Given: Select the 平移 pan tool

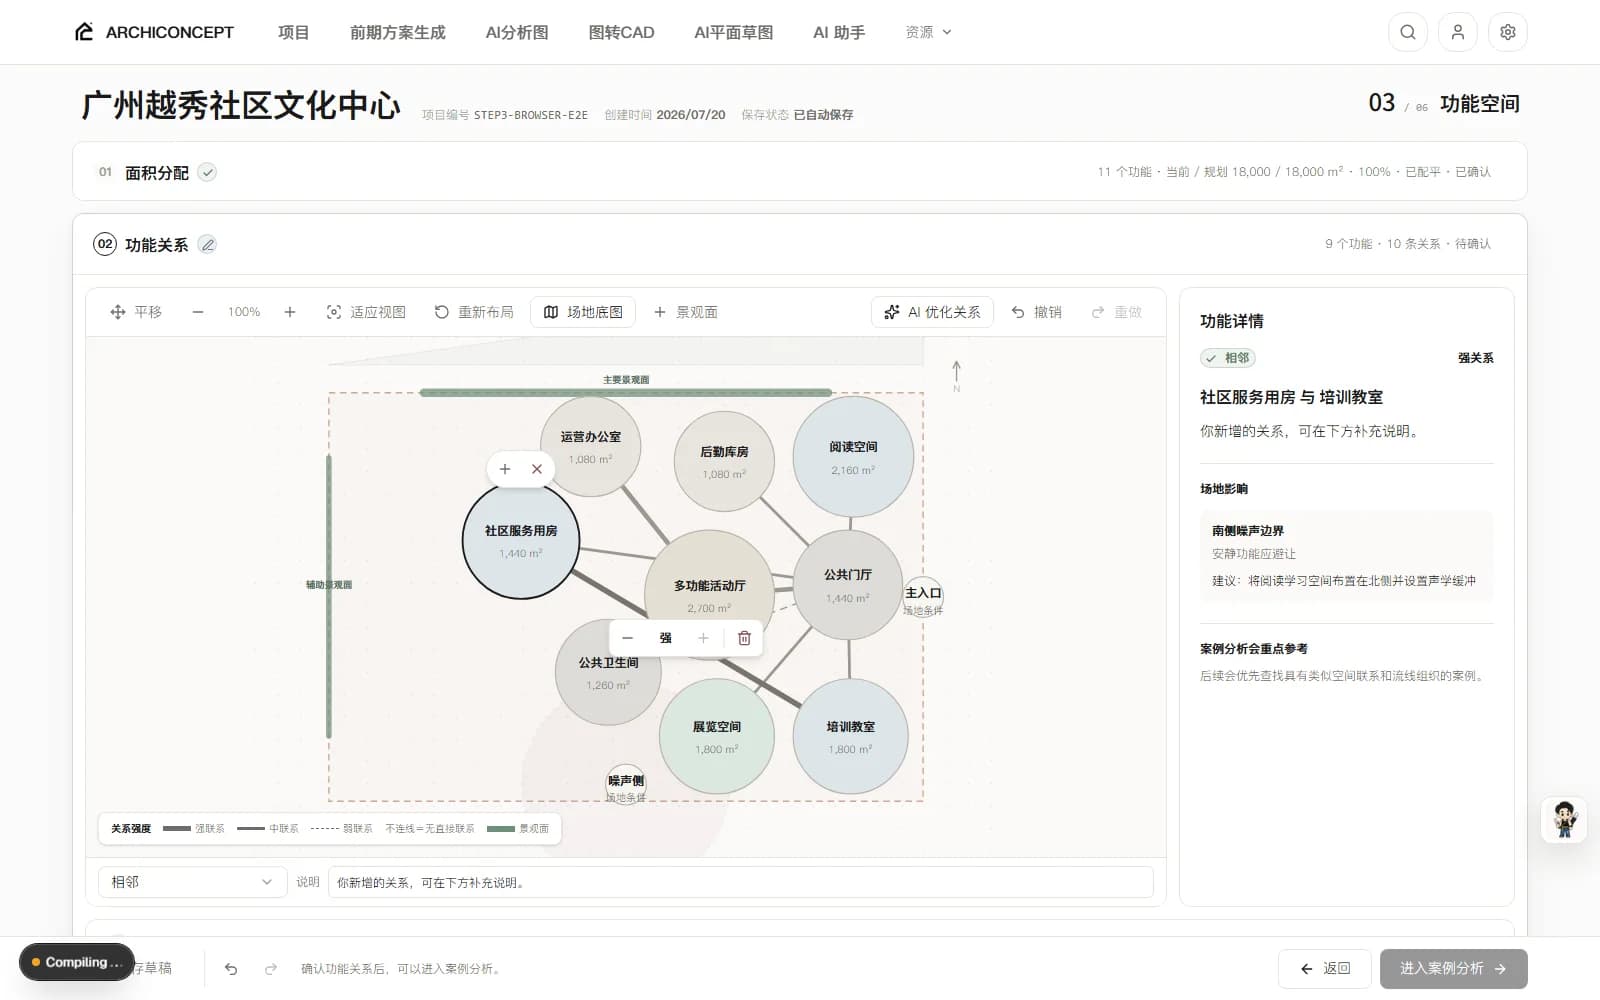Looking at the screenshot, I should click(135, 312).
